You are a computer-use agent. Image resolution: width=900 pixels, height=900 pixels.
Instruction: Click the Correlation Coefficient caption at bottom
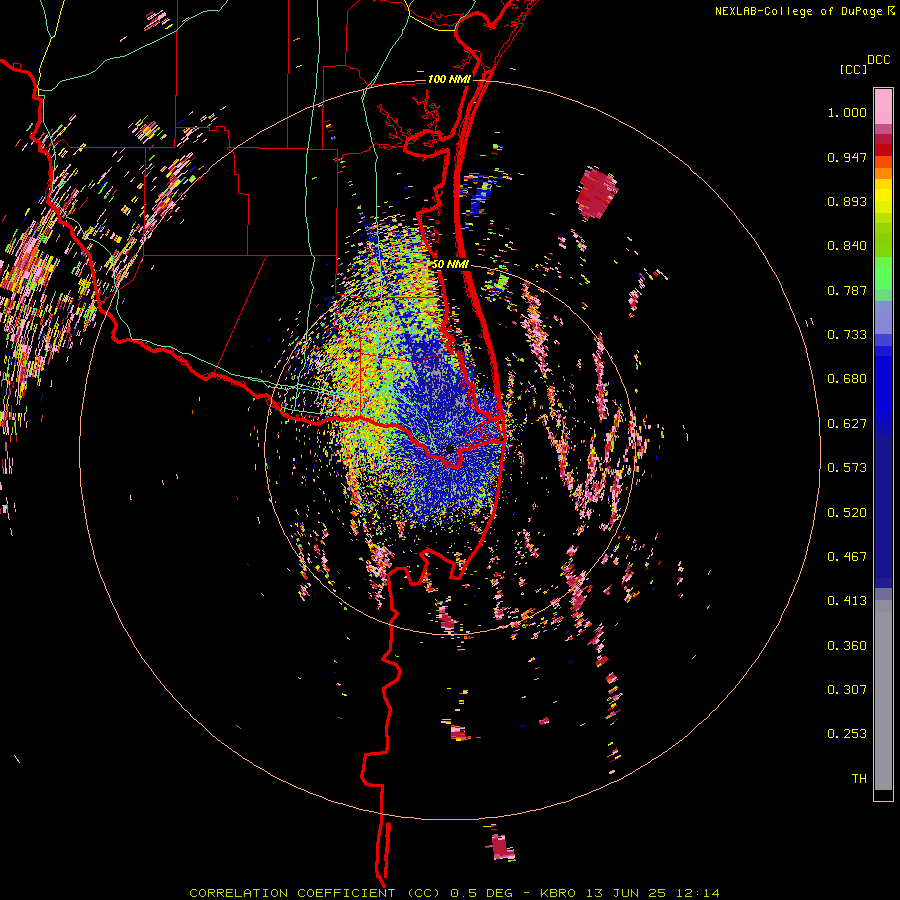pyautogui.click(x=454, y=893)
